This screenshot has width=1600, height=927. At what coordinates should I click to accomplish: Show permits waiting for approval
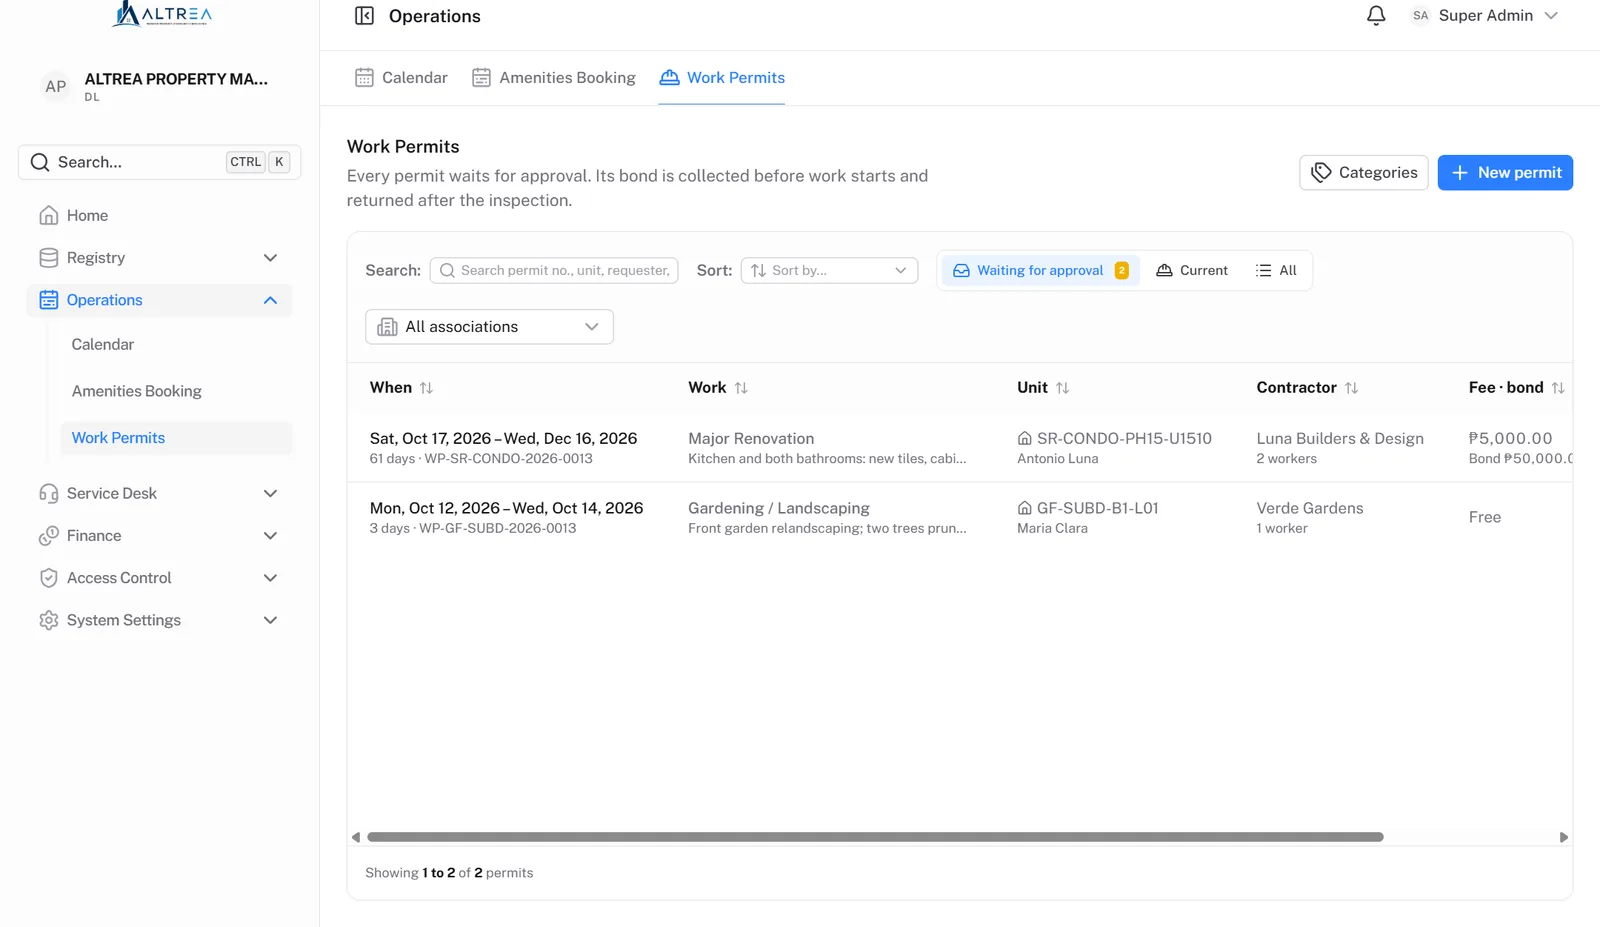[x=1040, y=271]
